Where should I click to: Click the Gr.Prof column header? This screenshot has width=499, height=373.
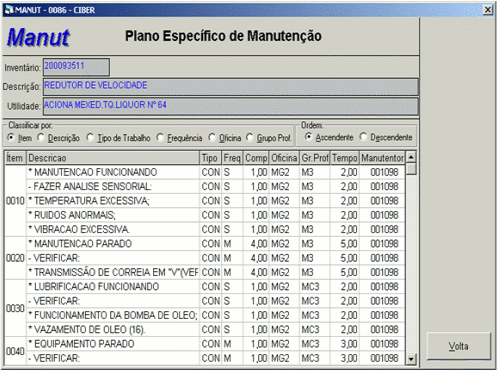point(315,158)
